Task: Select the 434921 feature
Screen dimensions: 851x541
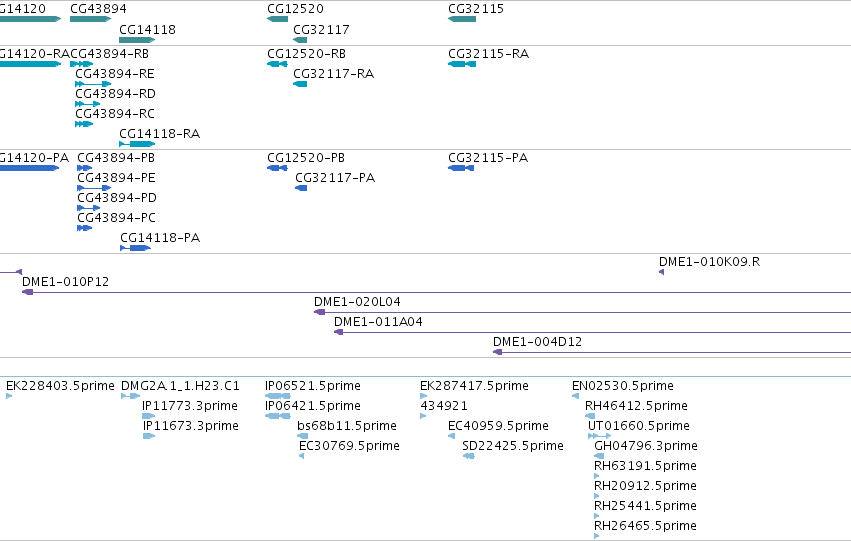Action: click(423, 416)
